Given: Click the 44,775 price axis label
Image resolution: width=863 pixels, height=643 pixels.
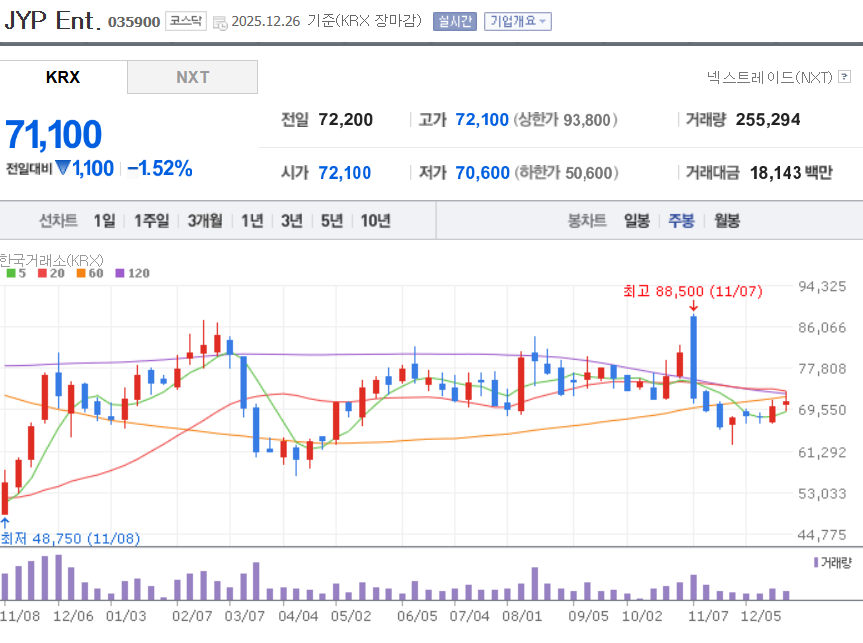Looking at the screenshot, I should click(x=822, y=535).
